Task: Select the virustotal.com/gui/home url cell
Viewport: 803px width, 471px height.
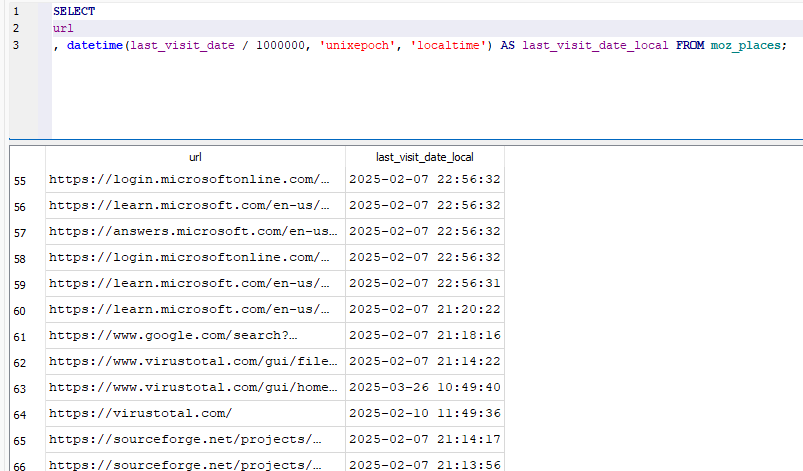Action: (x=195, y=388)
